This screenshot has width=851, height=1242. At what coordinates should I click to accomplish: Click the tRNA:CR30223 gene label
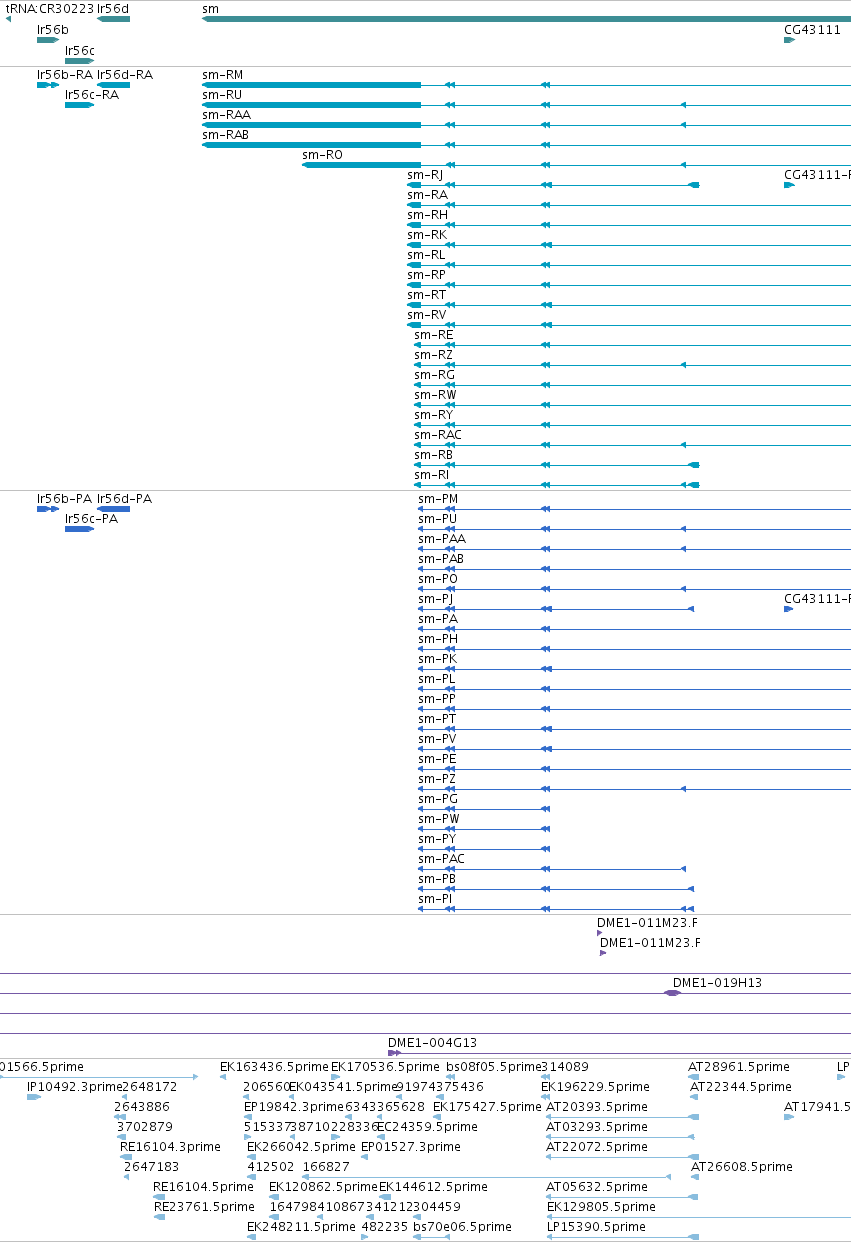[50, 8]
